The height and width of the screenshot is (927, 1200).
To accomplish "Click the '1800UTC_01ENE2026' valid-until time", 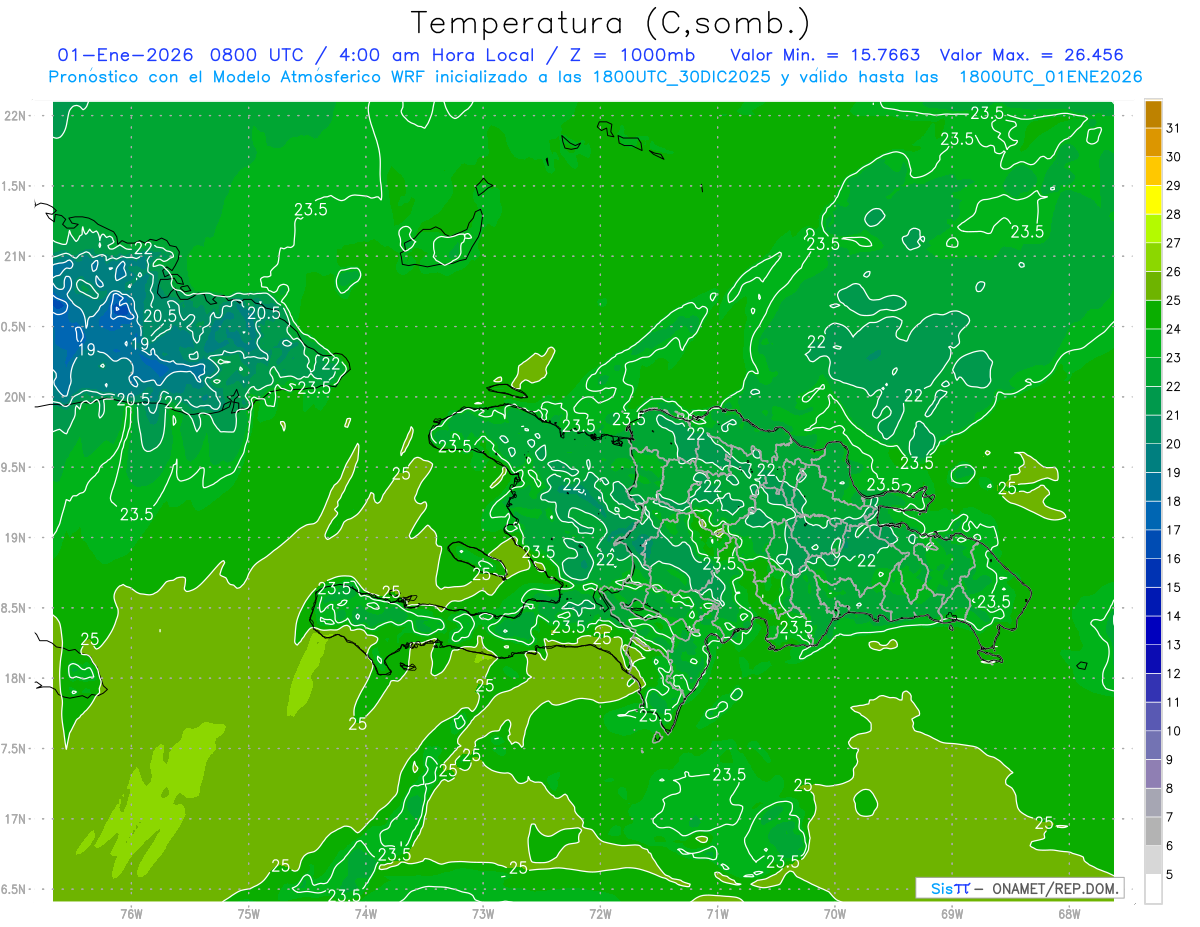I will pyautogui.click(x=1050, y=77).
